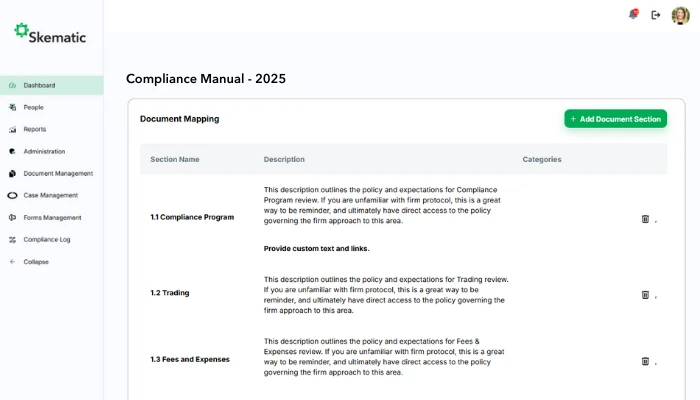Delete the 1.3 Fees and Expenses section
Screen dimensions: 700x400
[x=645, y=360]
